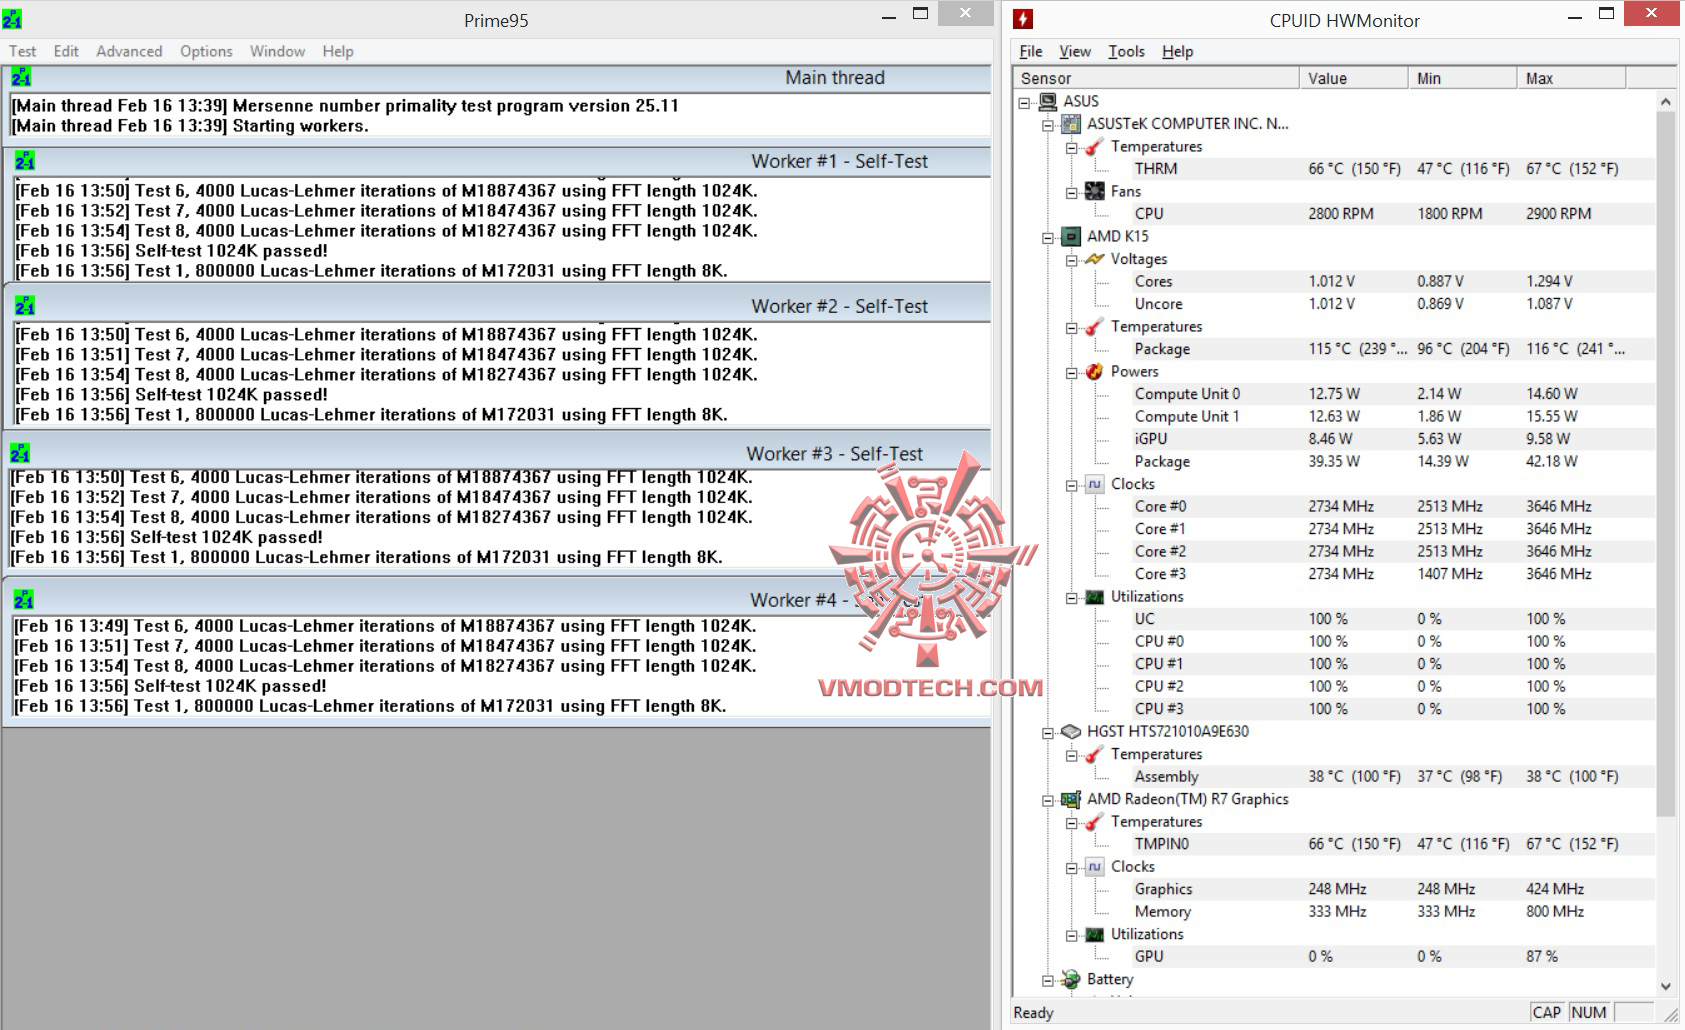Click the Utilizations icon under AMD K15
The height and width of the screenshot is (1030, 1685).
click(1095, 597)
